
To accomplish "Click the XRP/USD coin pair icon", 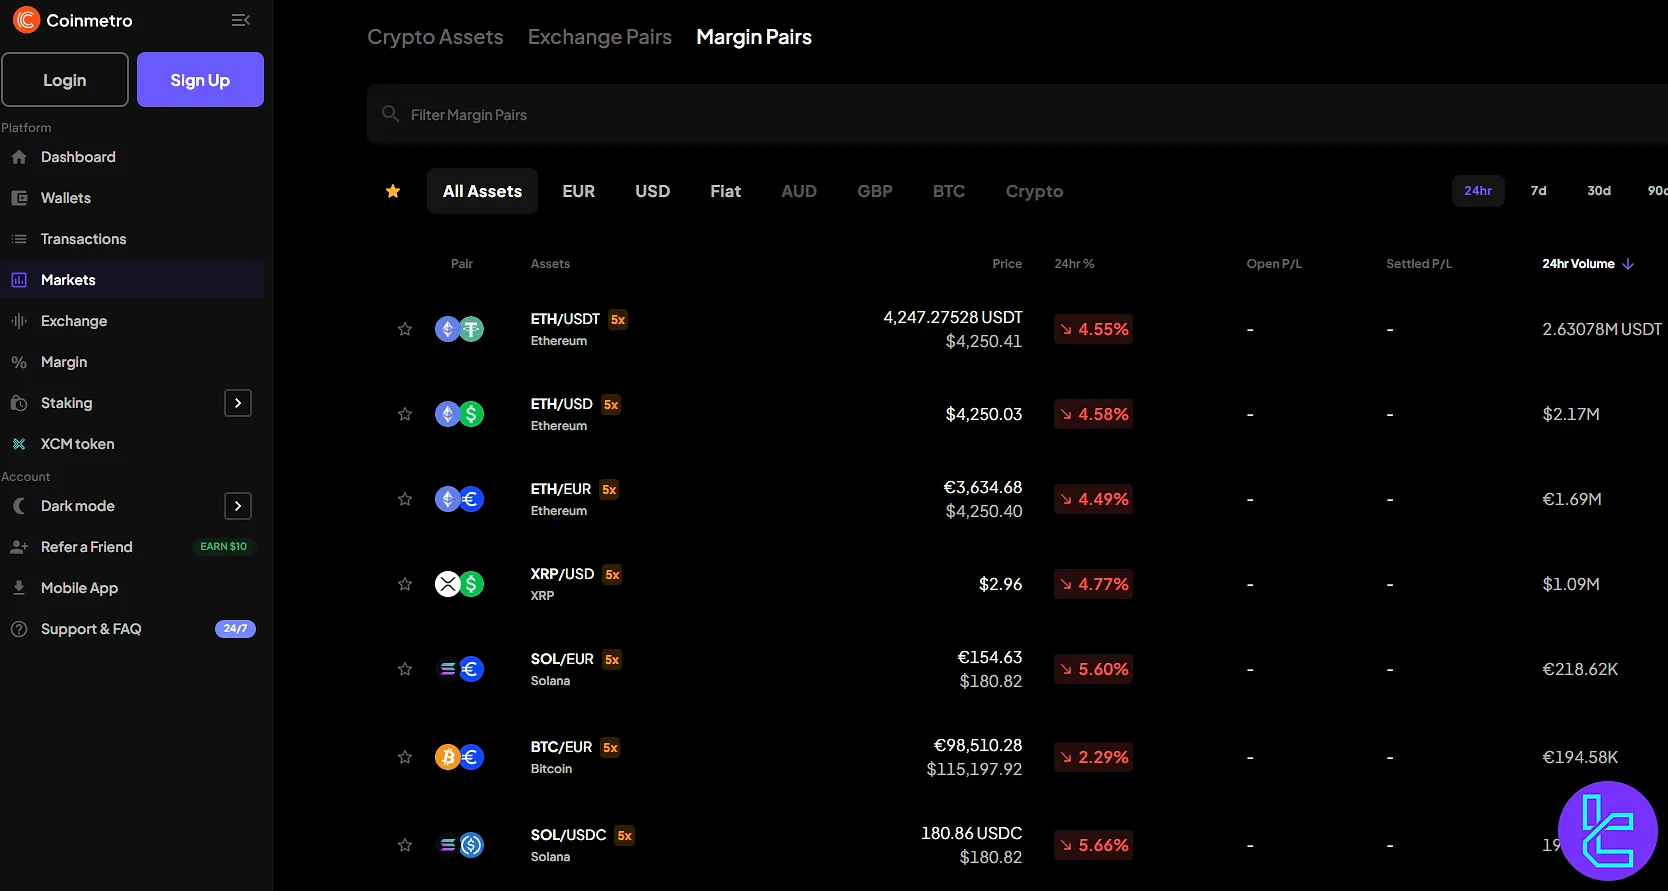I will click(459, 584).
